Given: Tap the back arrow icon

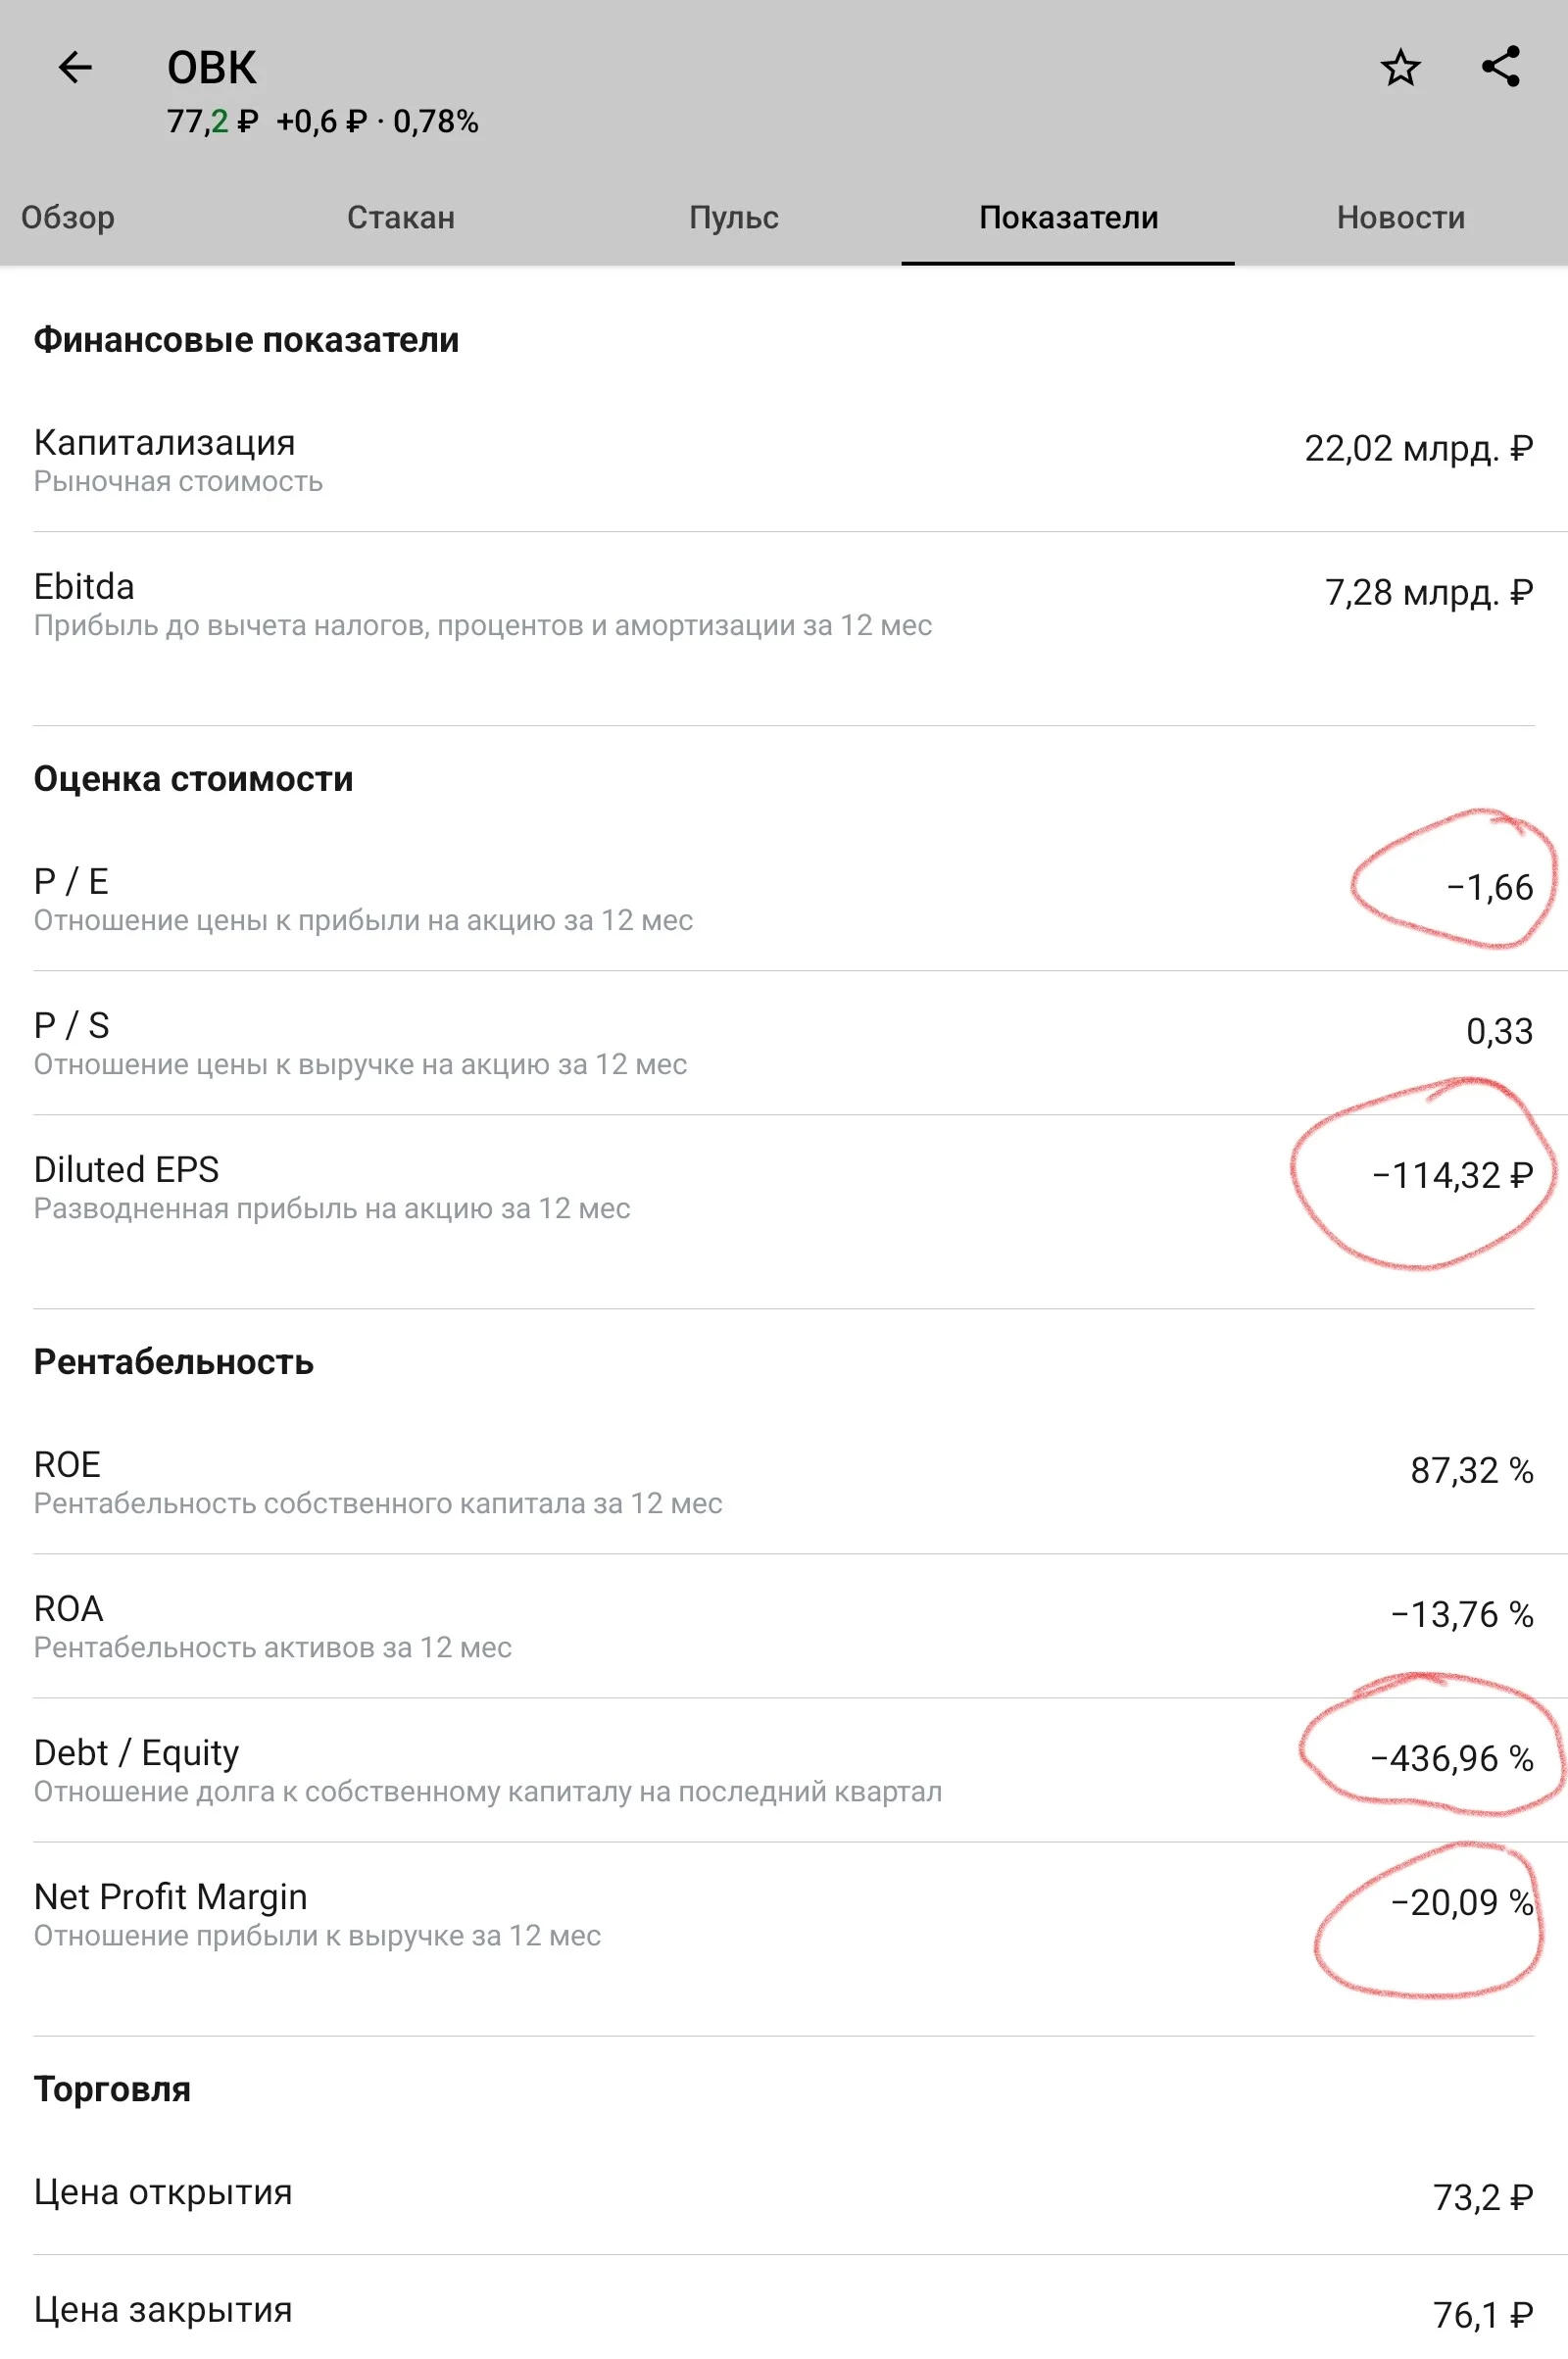Looking at the screenshot, I should (75, 68).
